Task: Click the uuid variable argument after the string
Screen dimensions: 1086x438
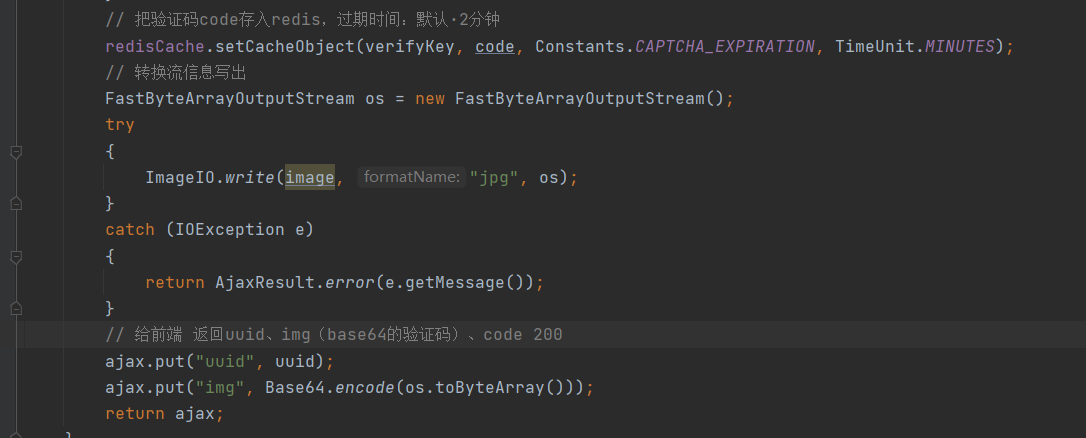Action: (295, 361)
